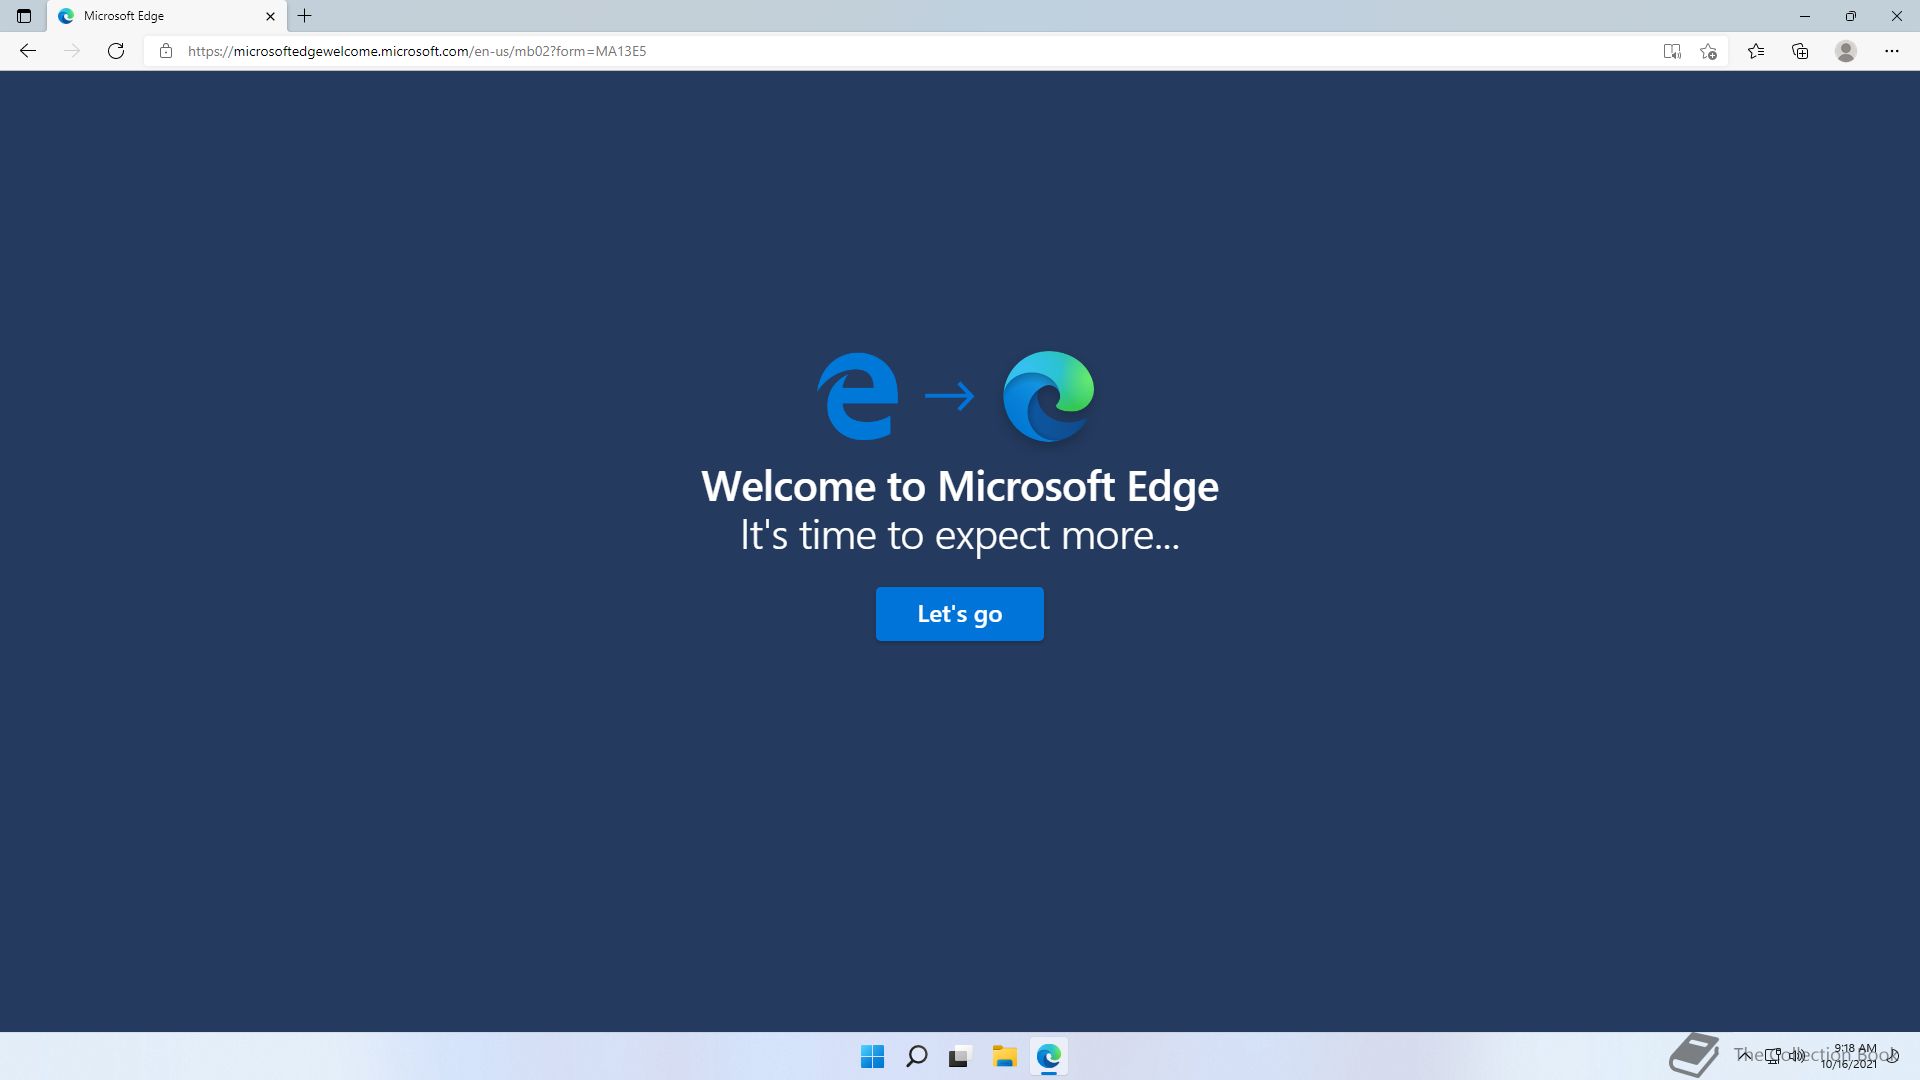1920x1080 pixels.
Task: Open network status tray icon
Action: (1773, 1055)
